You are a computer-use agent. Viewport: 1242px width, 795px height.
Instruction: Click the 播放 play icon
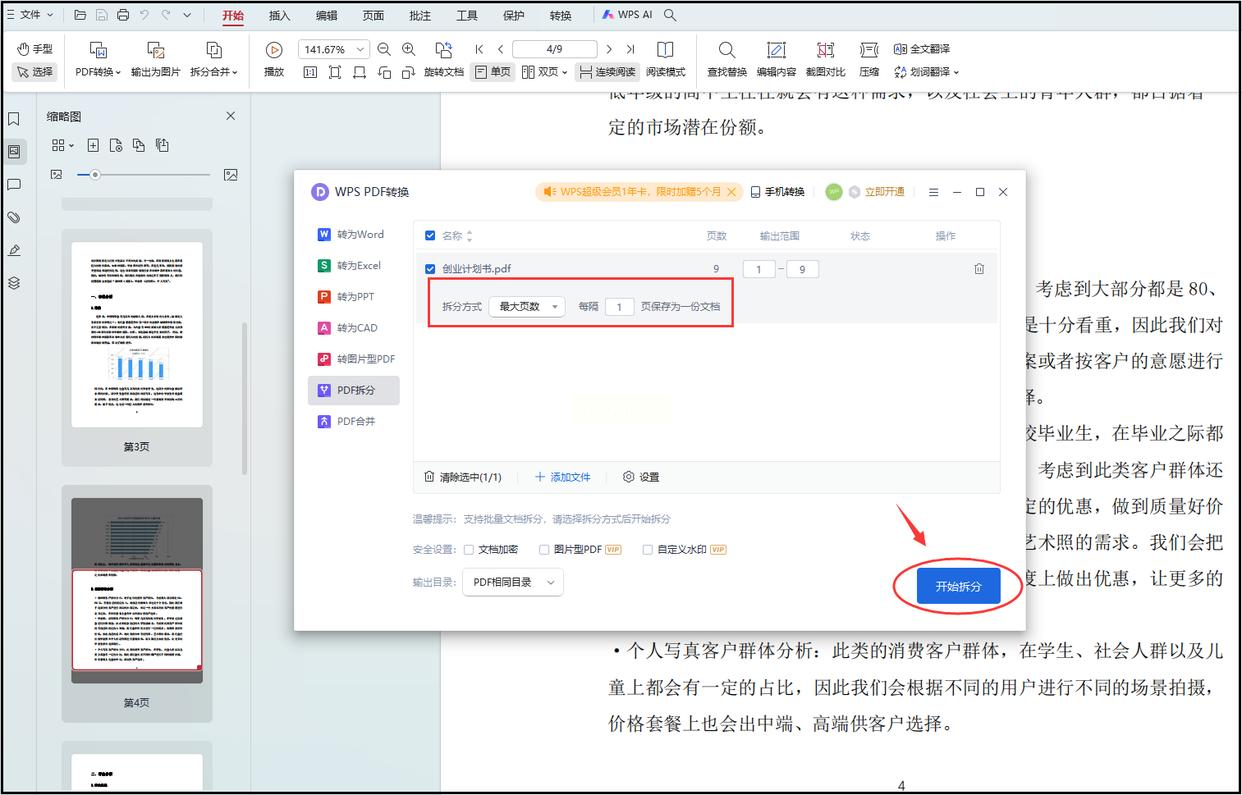click(x=273, y=50)
